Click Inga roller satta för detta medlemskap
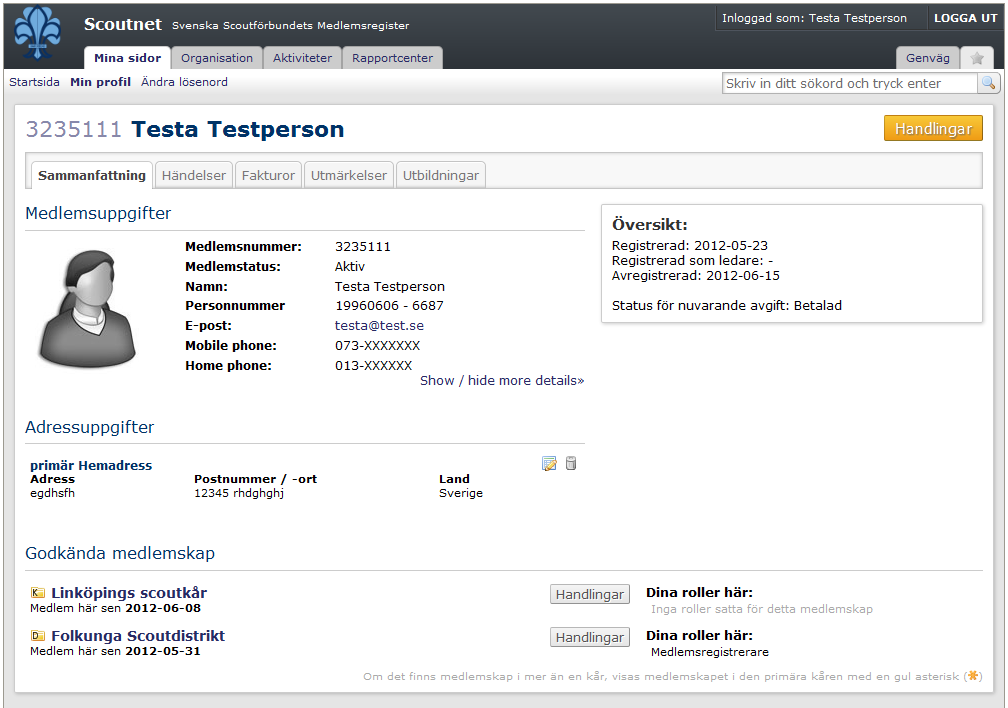This screenshot has height=708, width=1008. (x=762, y=609)
